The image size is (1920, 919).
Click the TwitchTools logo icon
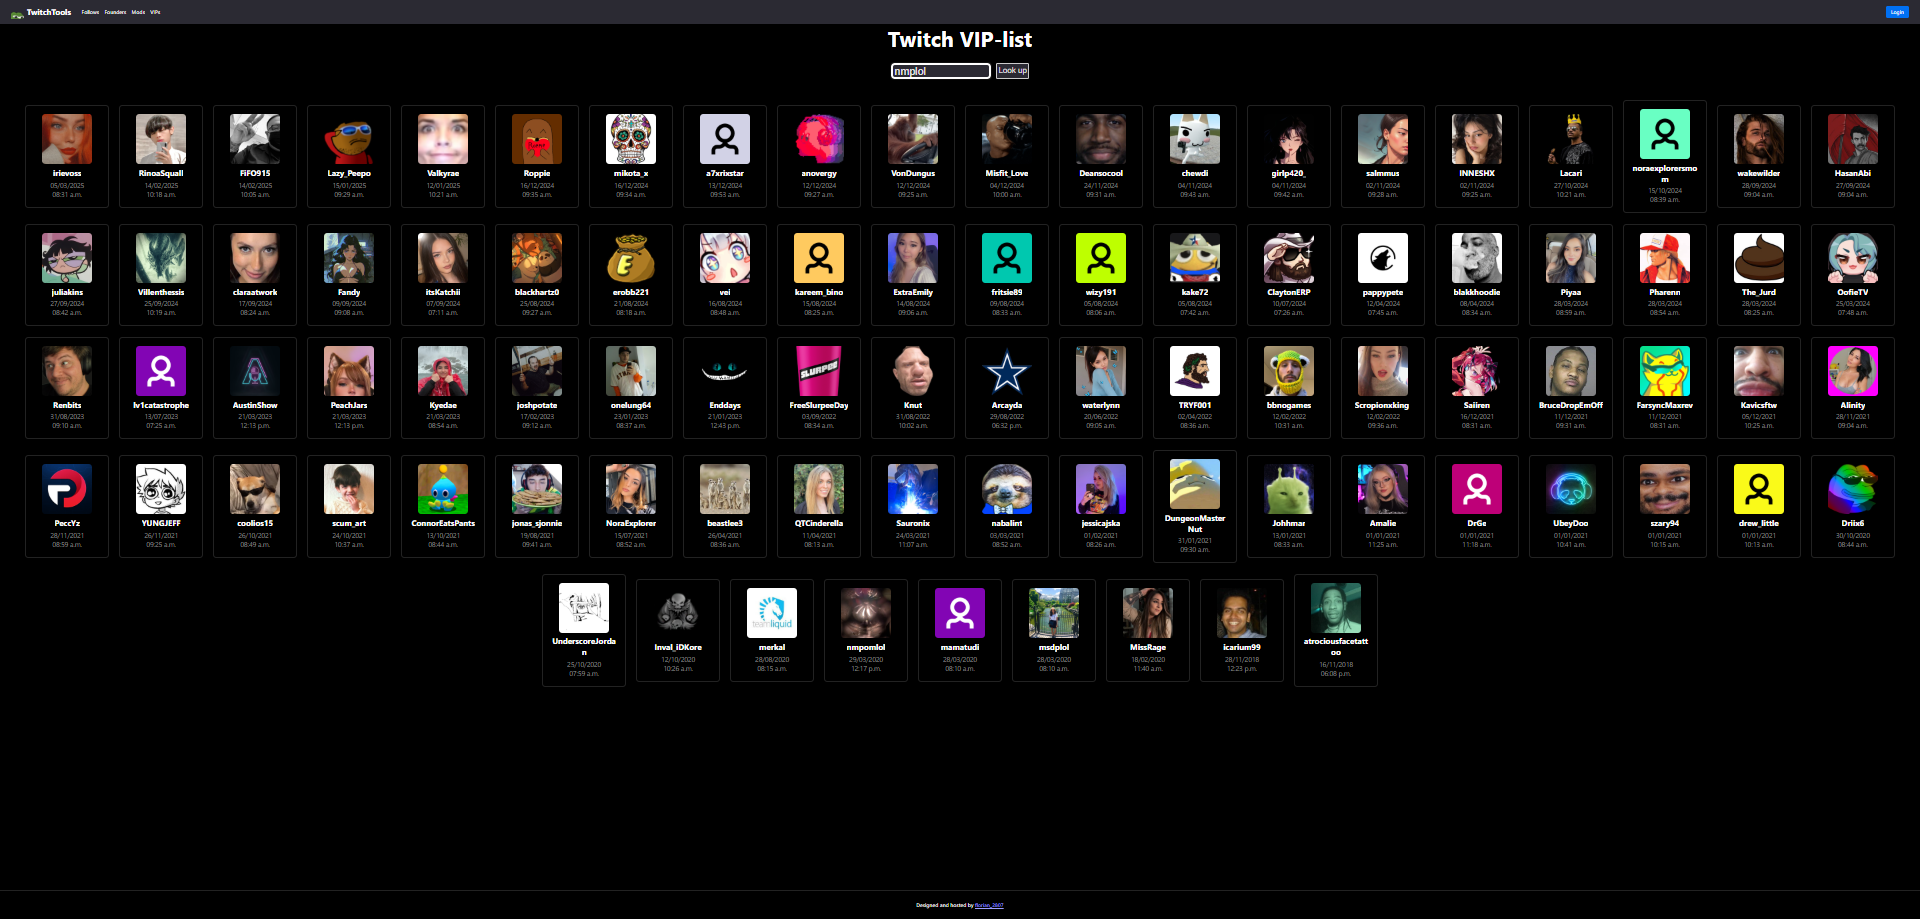17,13
